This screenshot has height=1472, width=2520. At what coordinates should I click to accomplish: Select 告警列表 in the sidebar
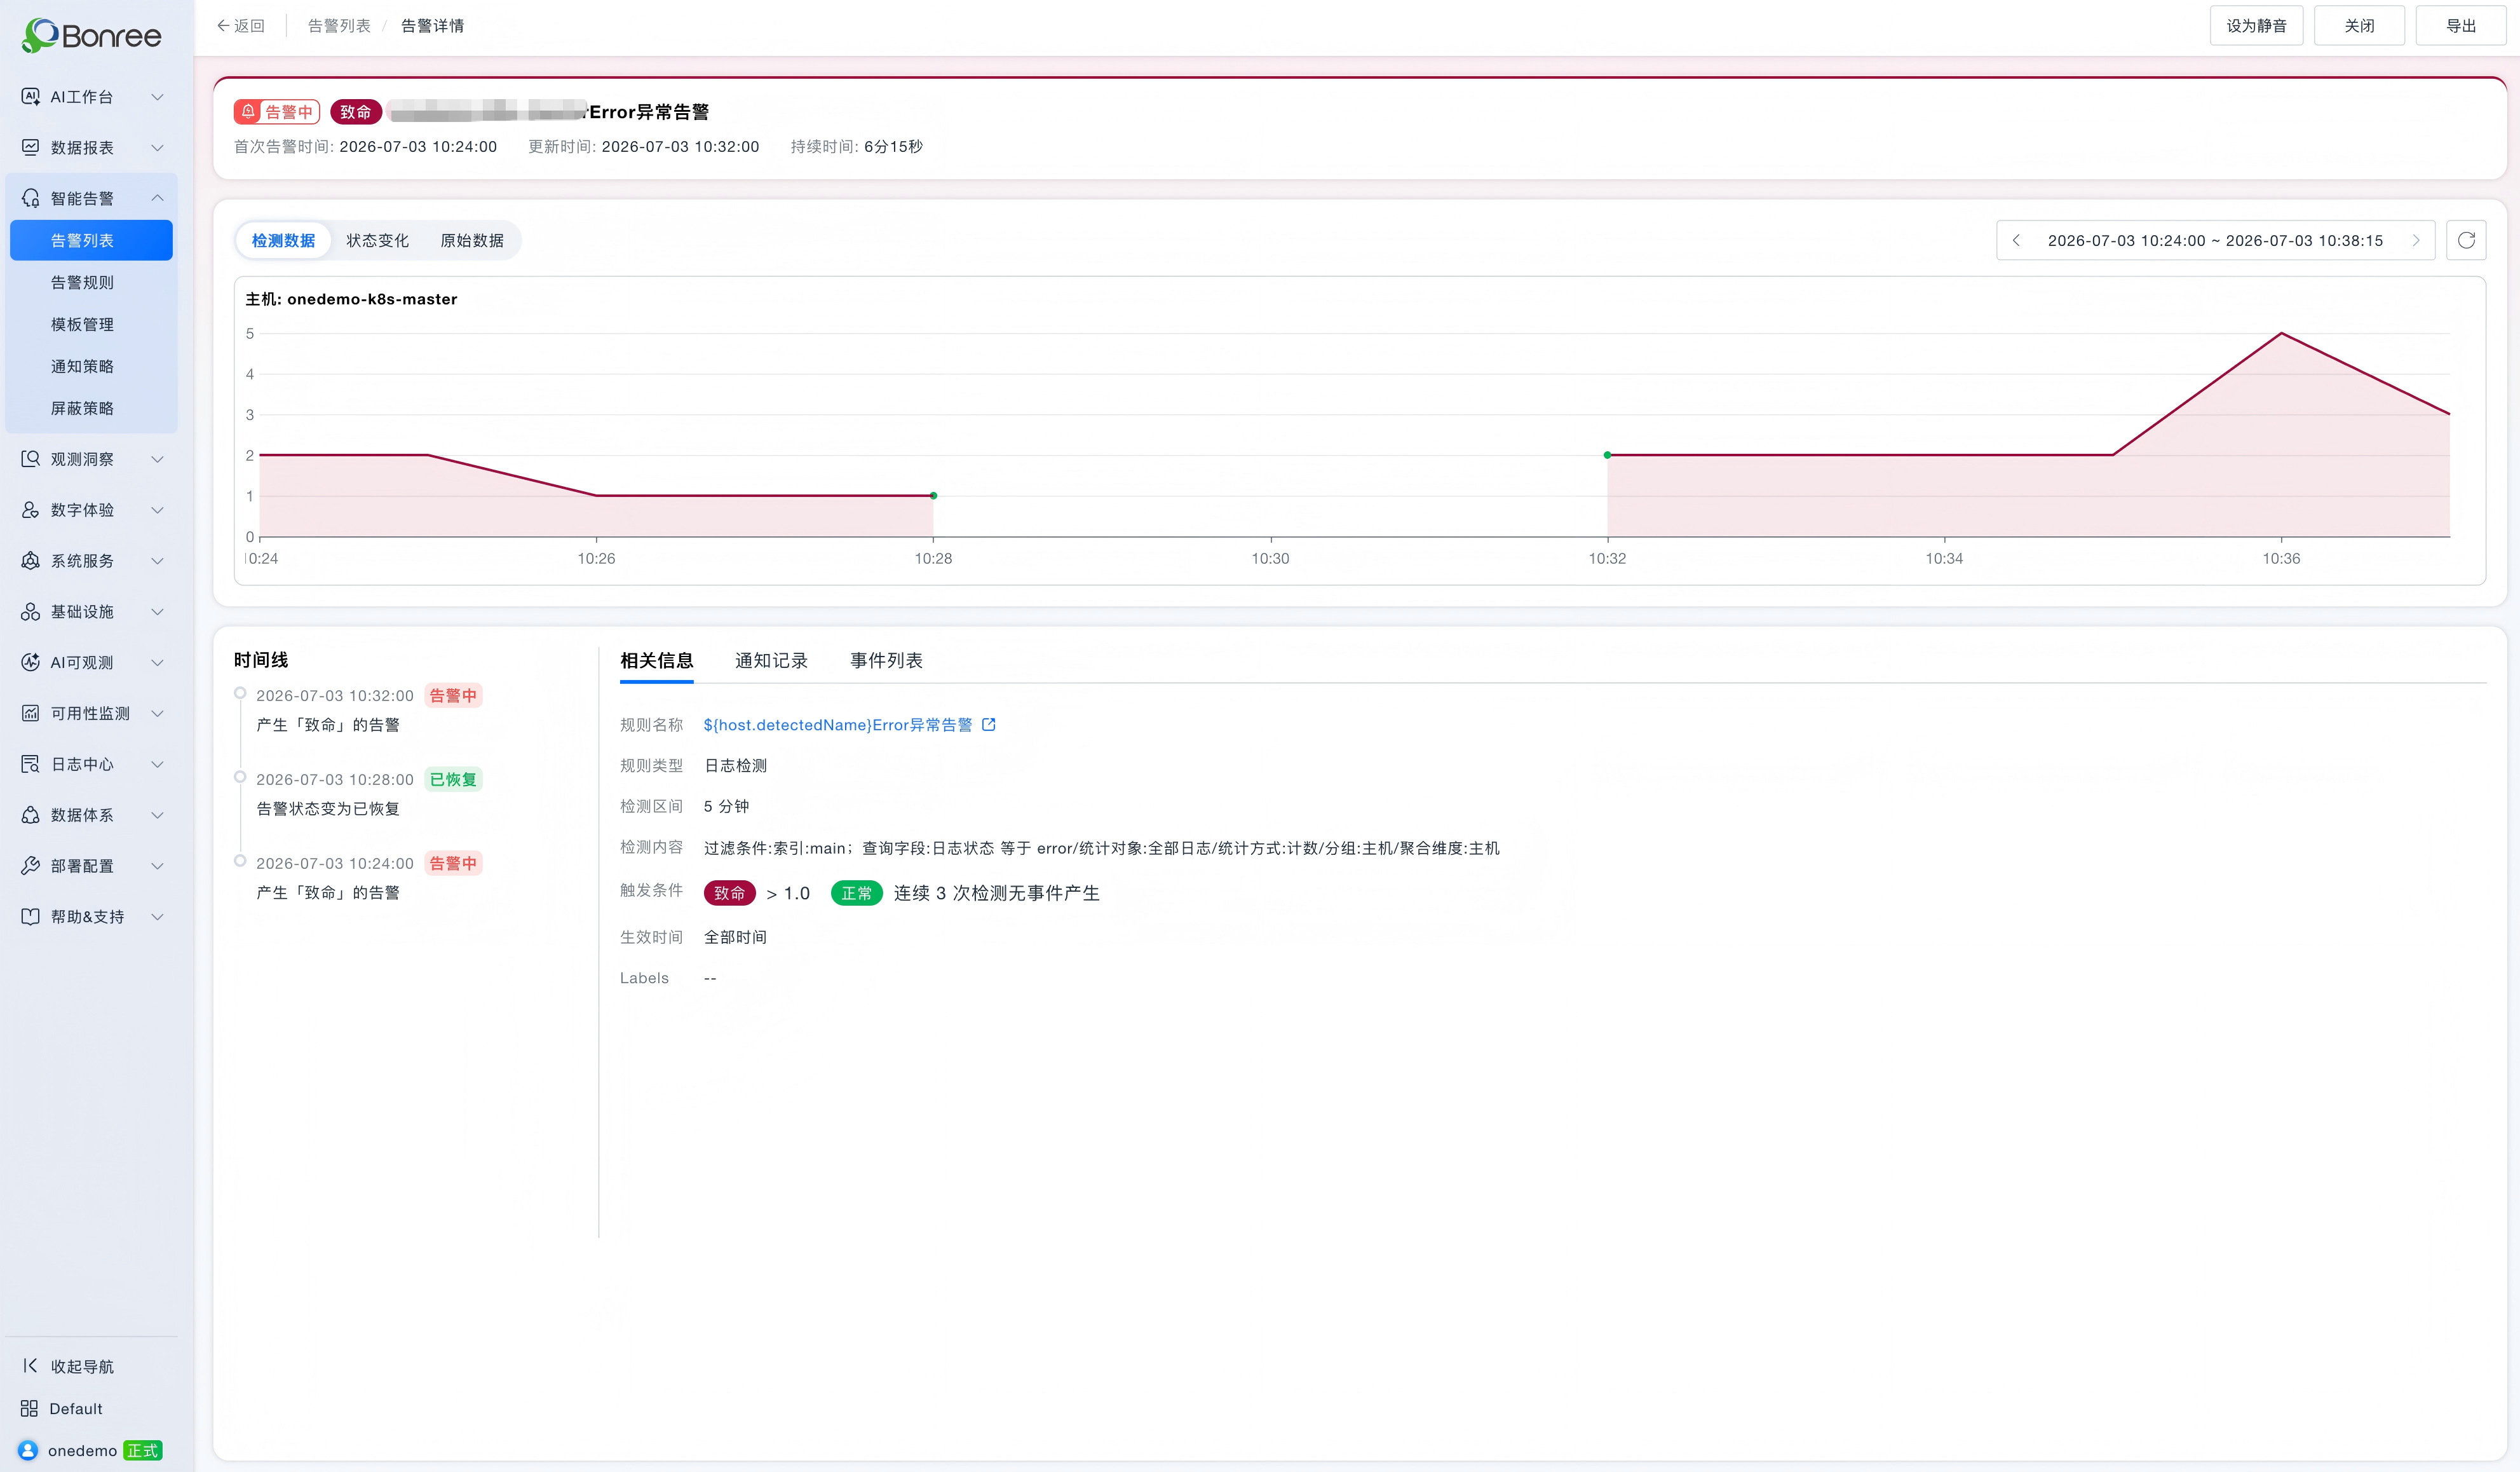(x=91, y=240)
